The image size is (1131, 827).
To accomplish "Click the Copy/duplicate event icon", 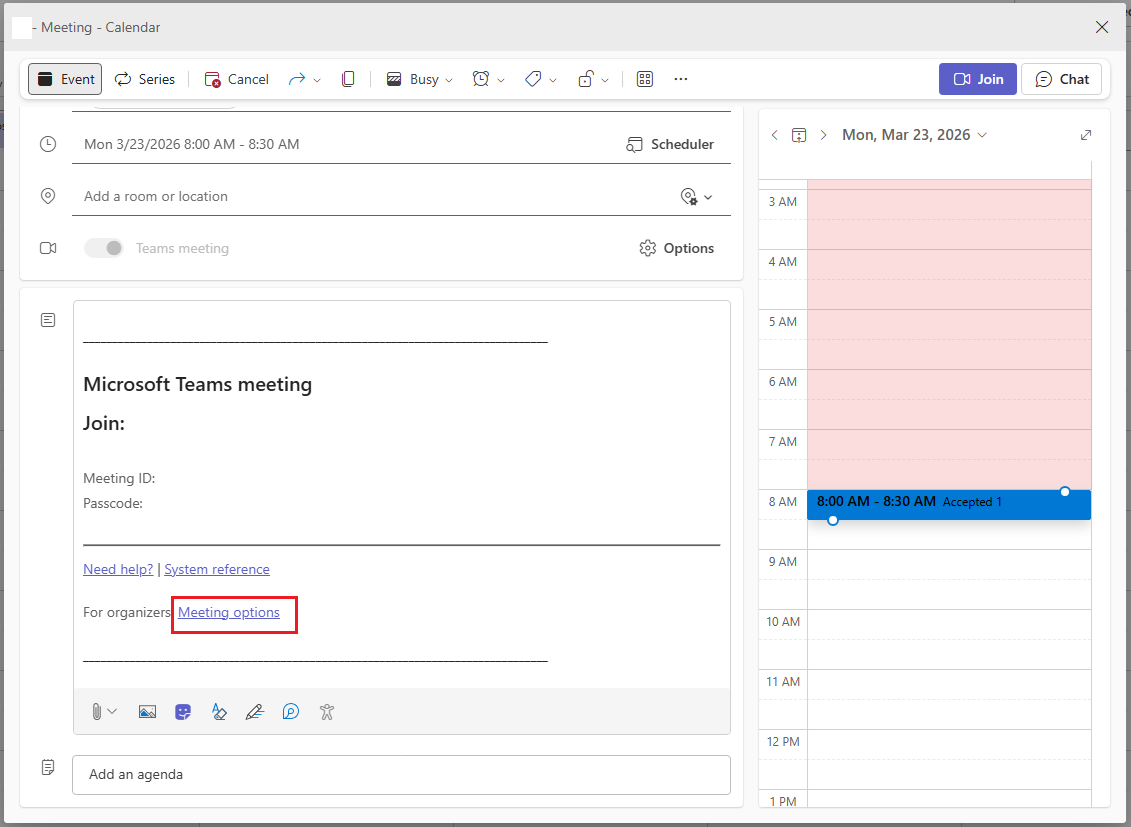I will (x=348, y=79).
